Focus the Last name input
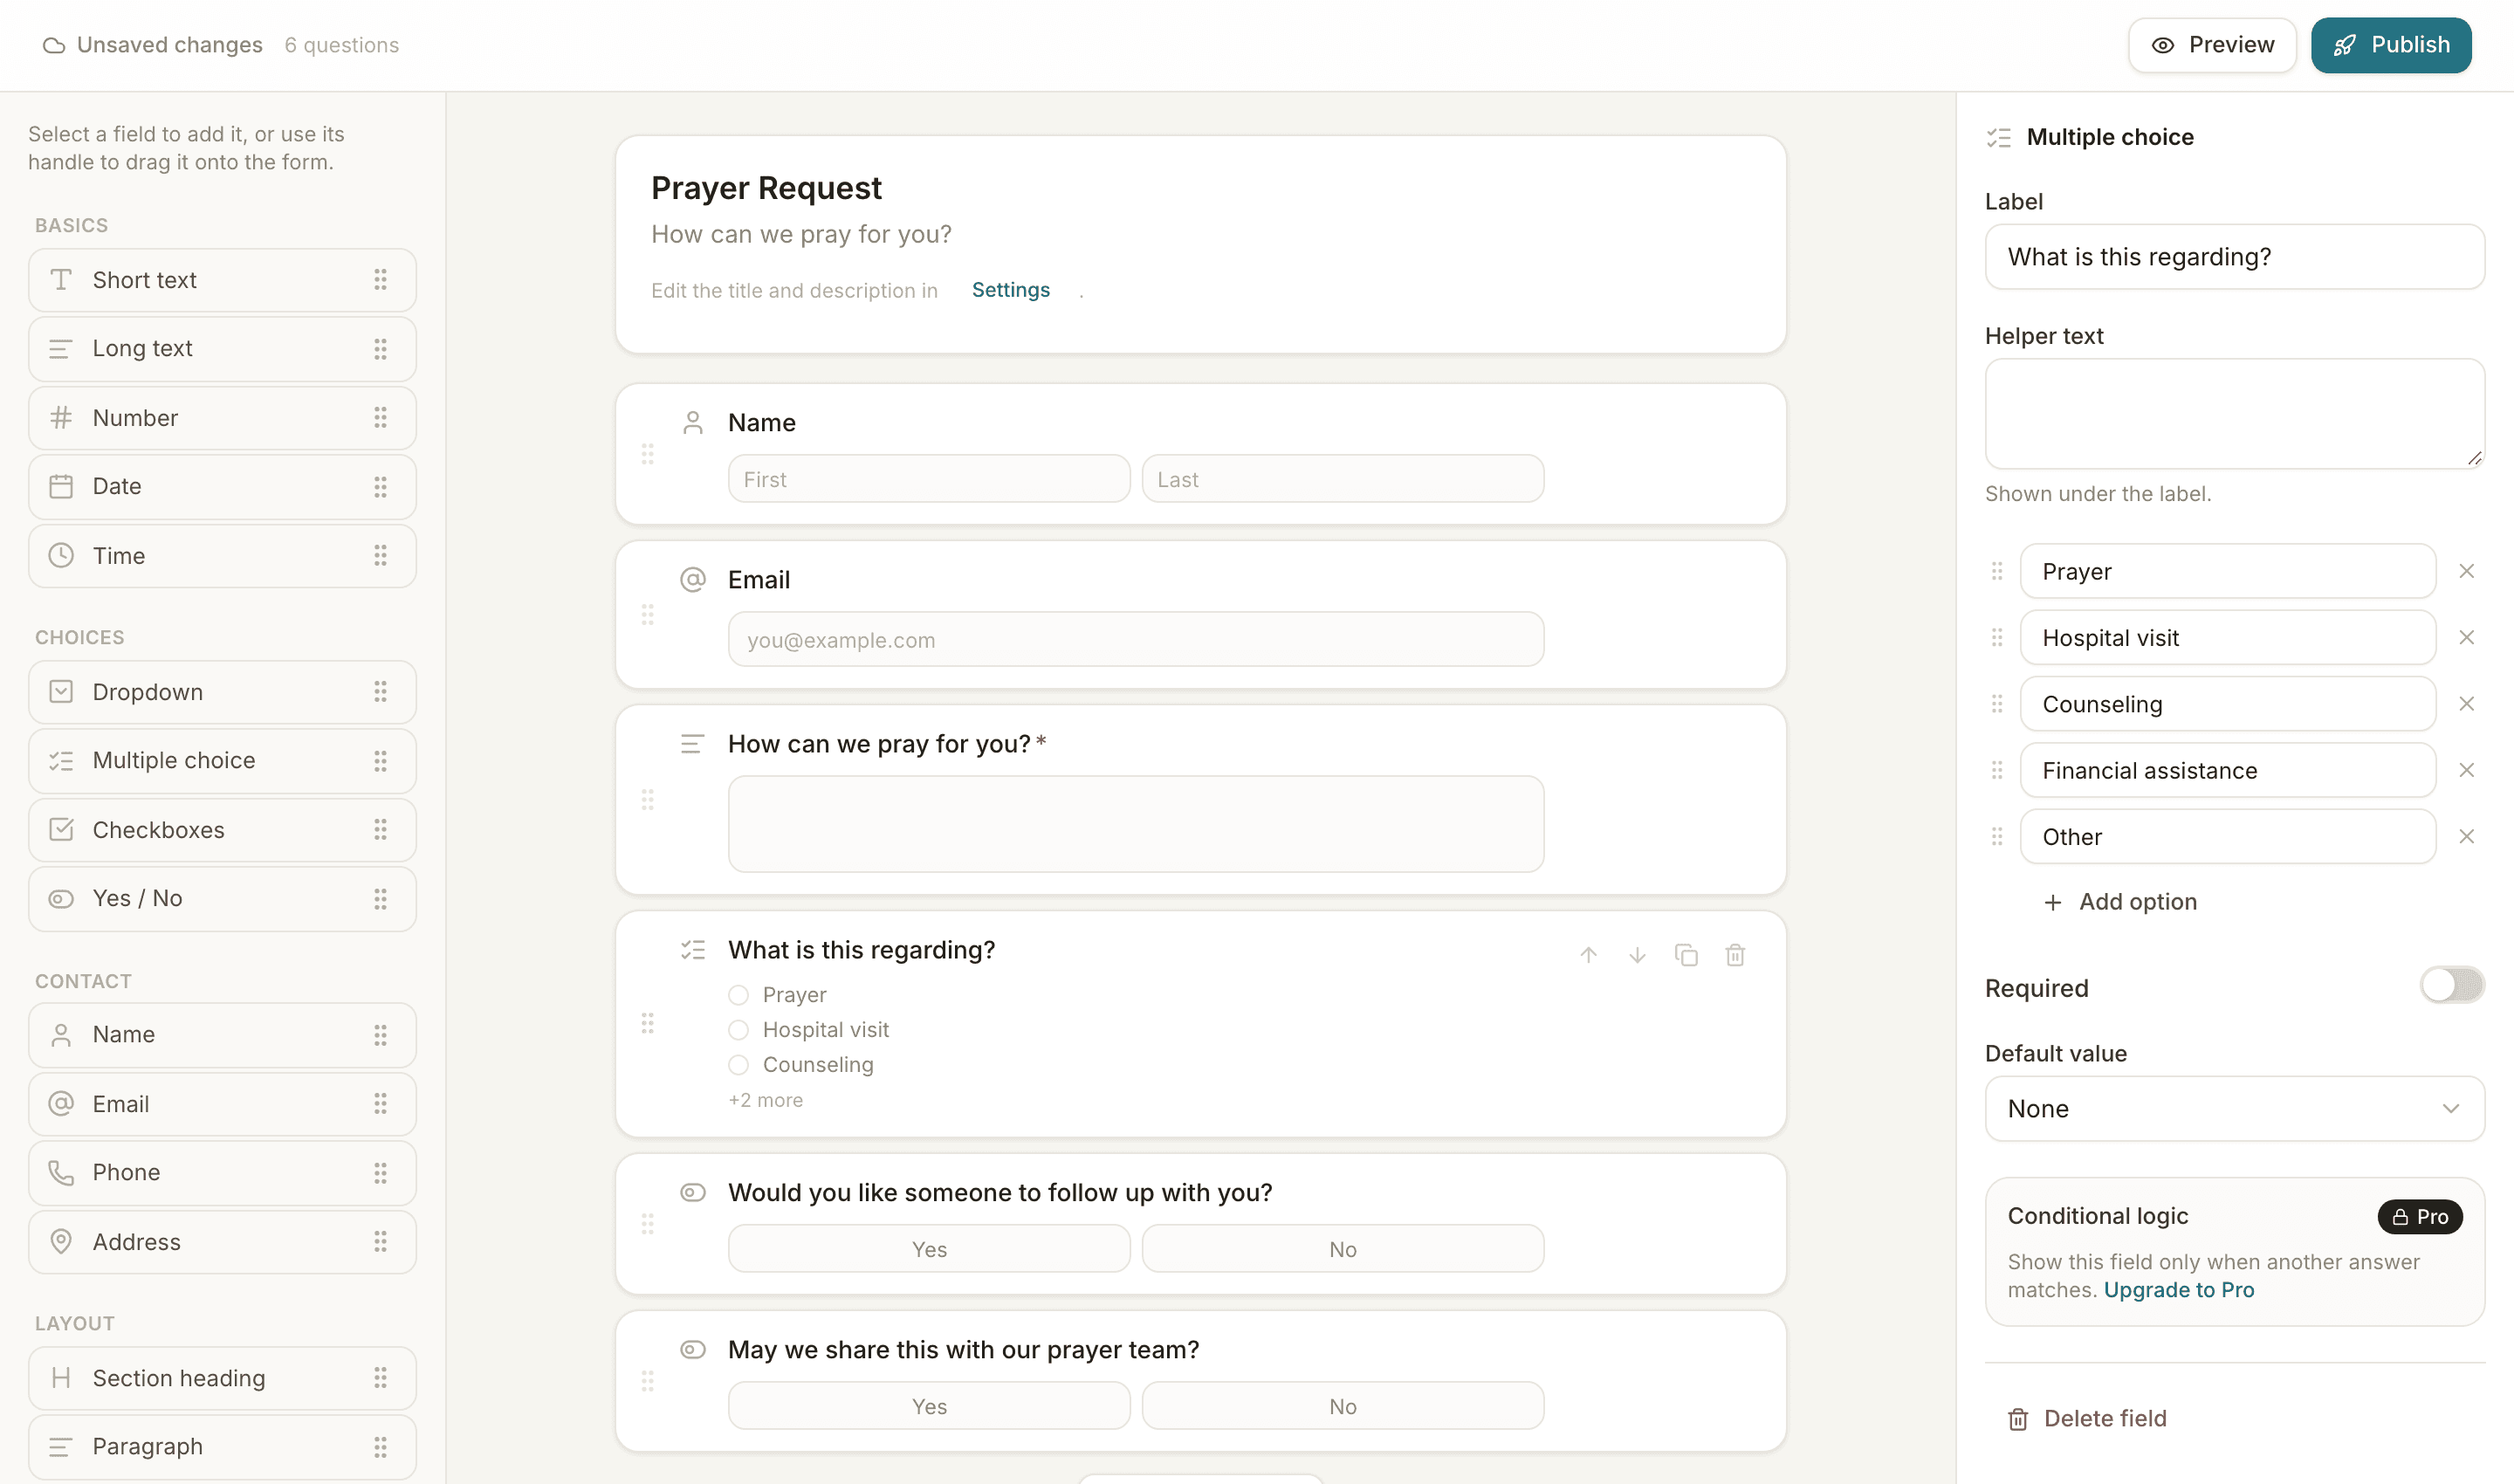 coord(1343,479)
